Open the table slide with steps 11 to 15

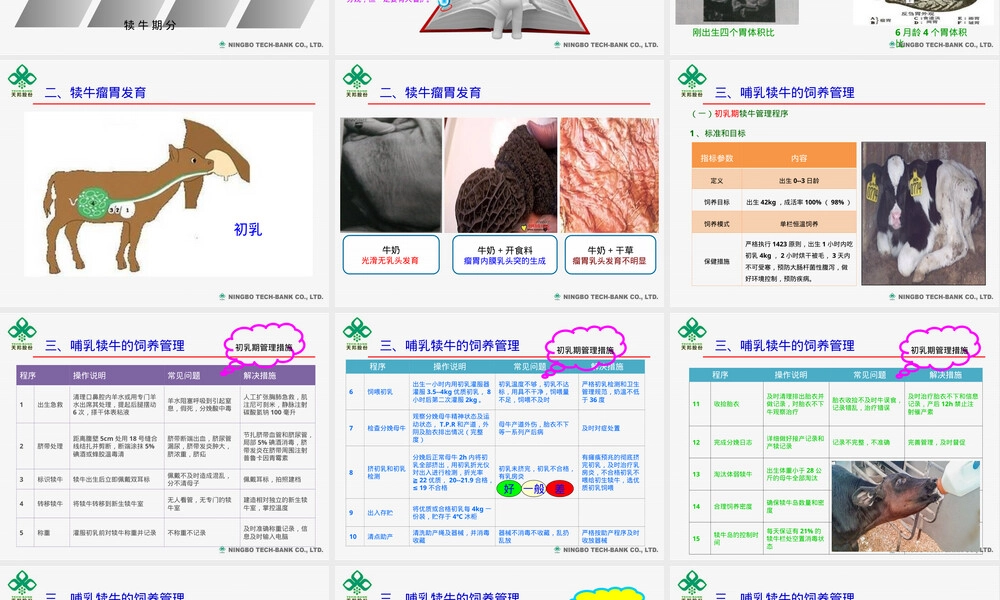pos(835,436)
